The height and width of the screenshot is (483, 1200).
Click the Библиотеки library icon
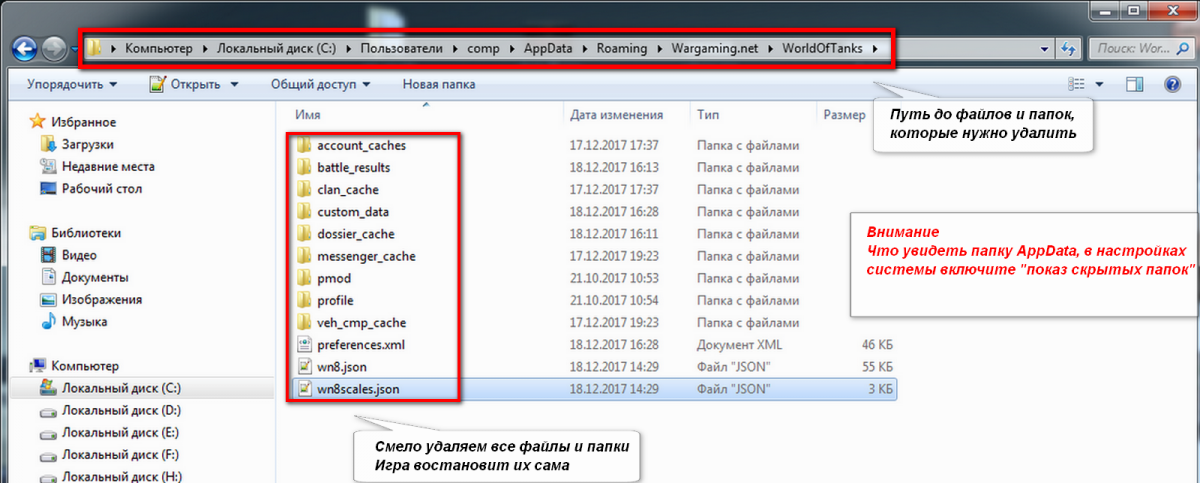[x=38, y=233]
